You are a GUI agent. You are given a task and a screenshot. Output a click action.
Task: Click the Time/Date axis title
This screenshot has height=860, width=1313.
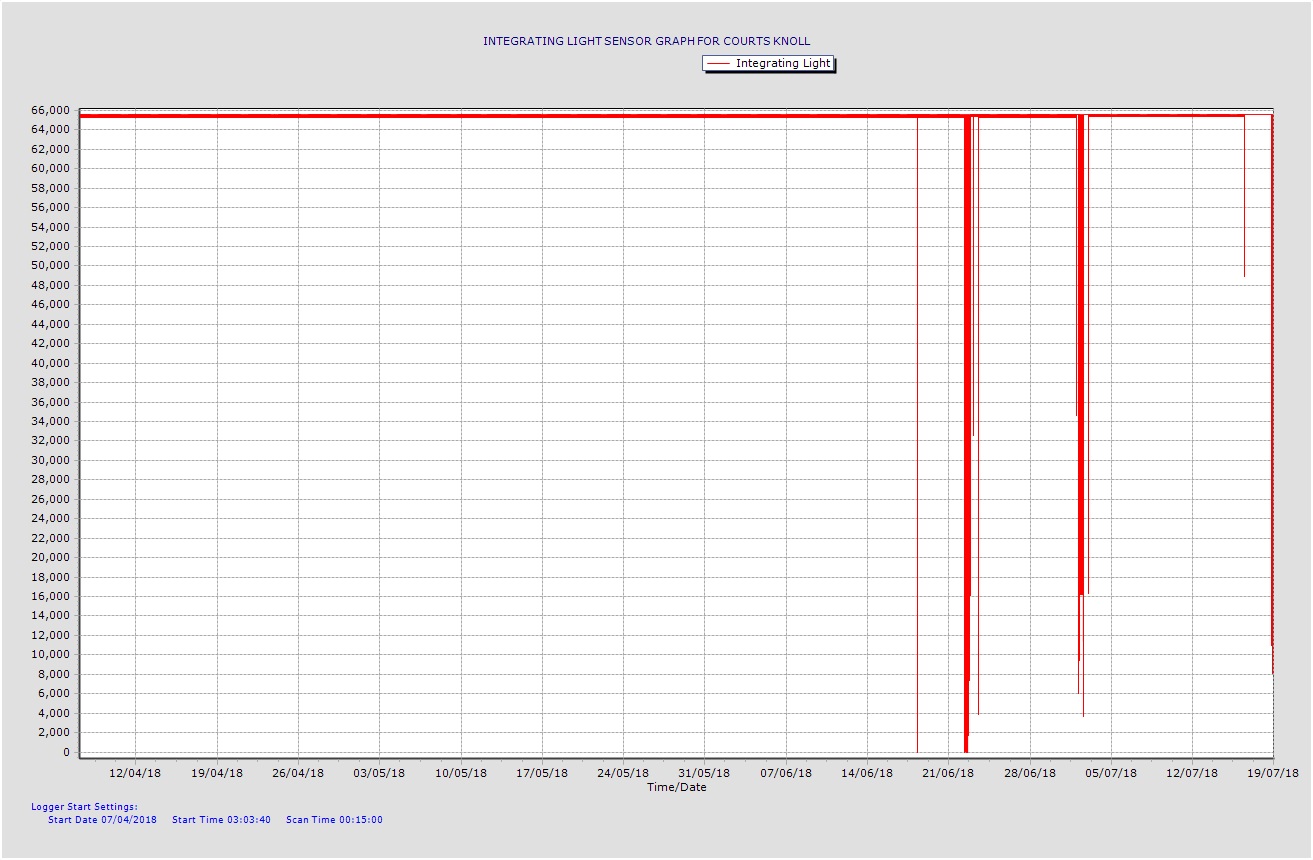(676, 787)
